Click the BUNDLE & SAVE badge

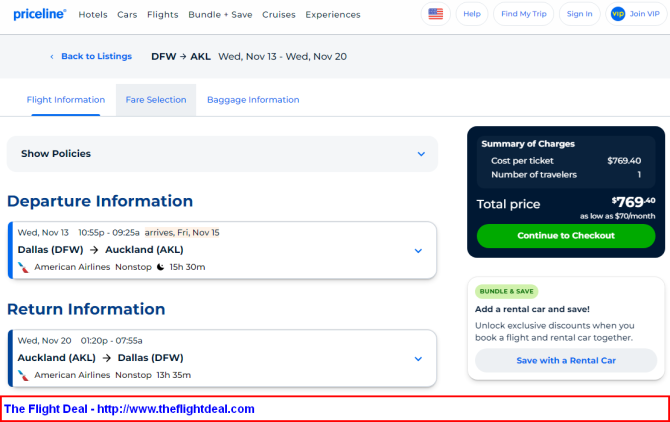click(x=506, y=291)
